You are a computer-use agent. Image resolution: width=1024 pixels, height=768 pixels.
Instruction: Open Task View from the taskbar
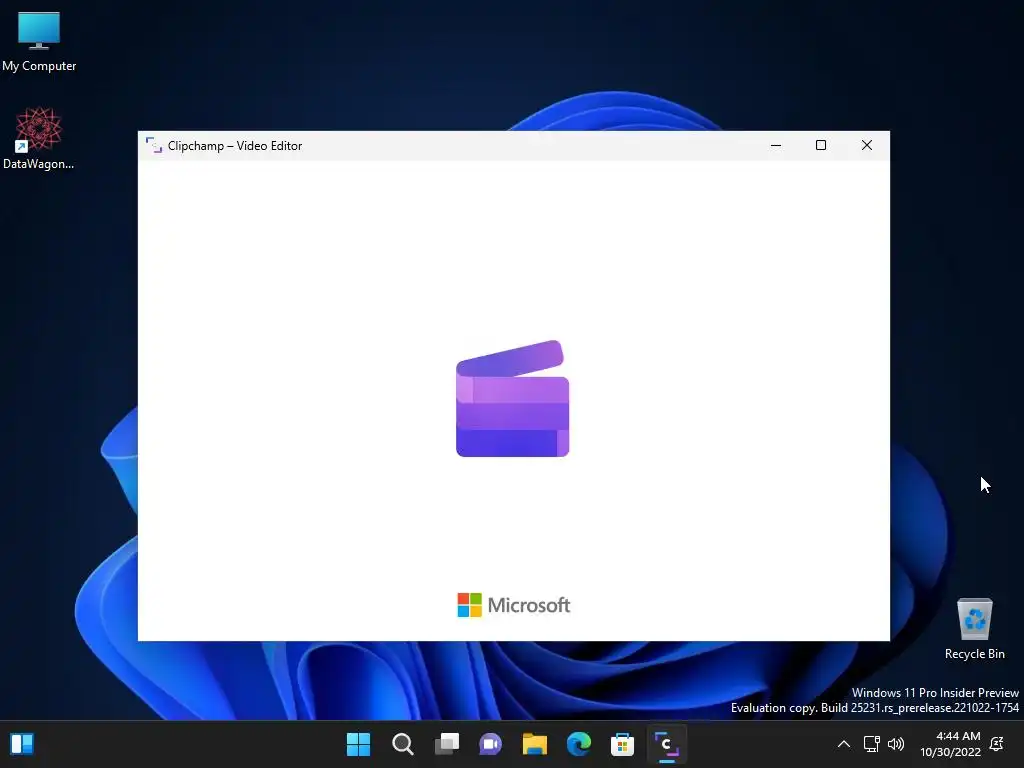[x=447, y=744]
